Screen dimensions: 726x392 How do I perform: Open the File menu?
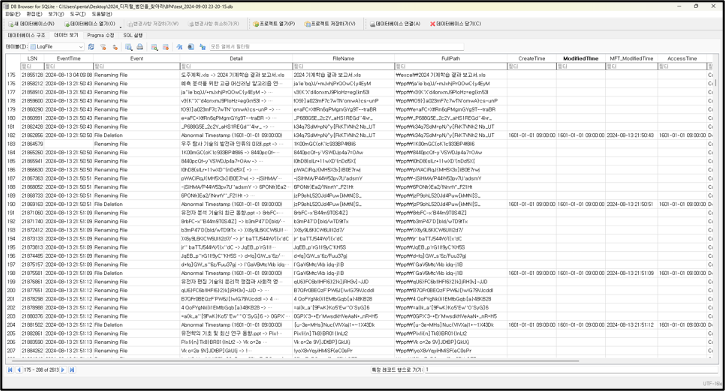[13, 14]
